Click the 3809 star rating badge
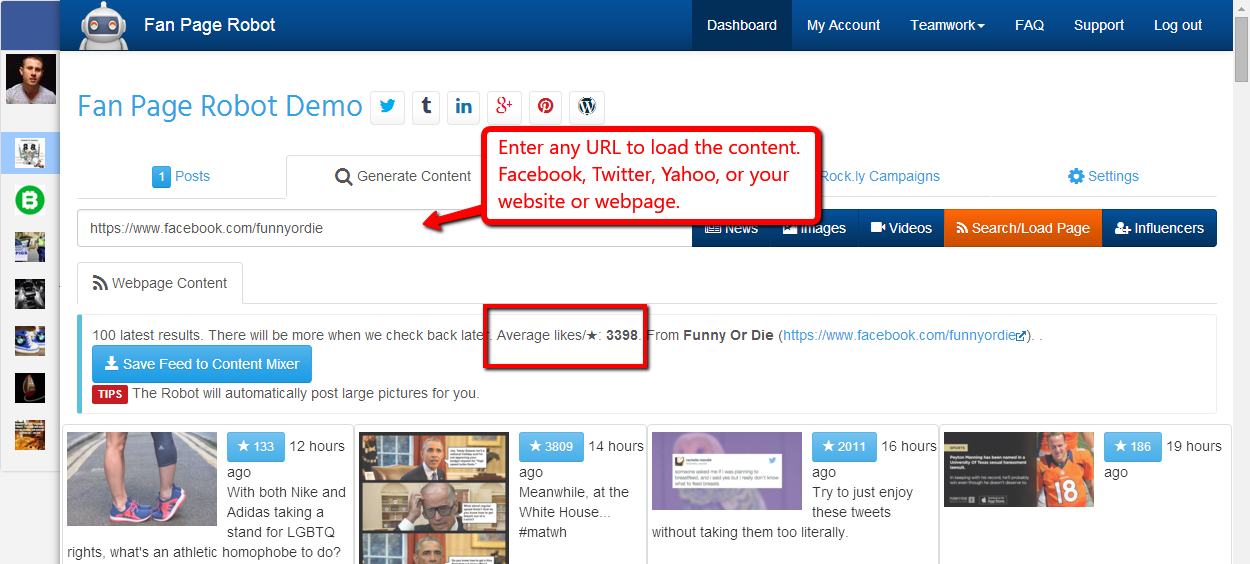 (x=550, y=446)
